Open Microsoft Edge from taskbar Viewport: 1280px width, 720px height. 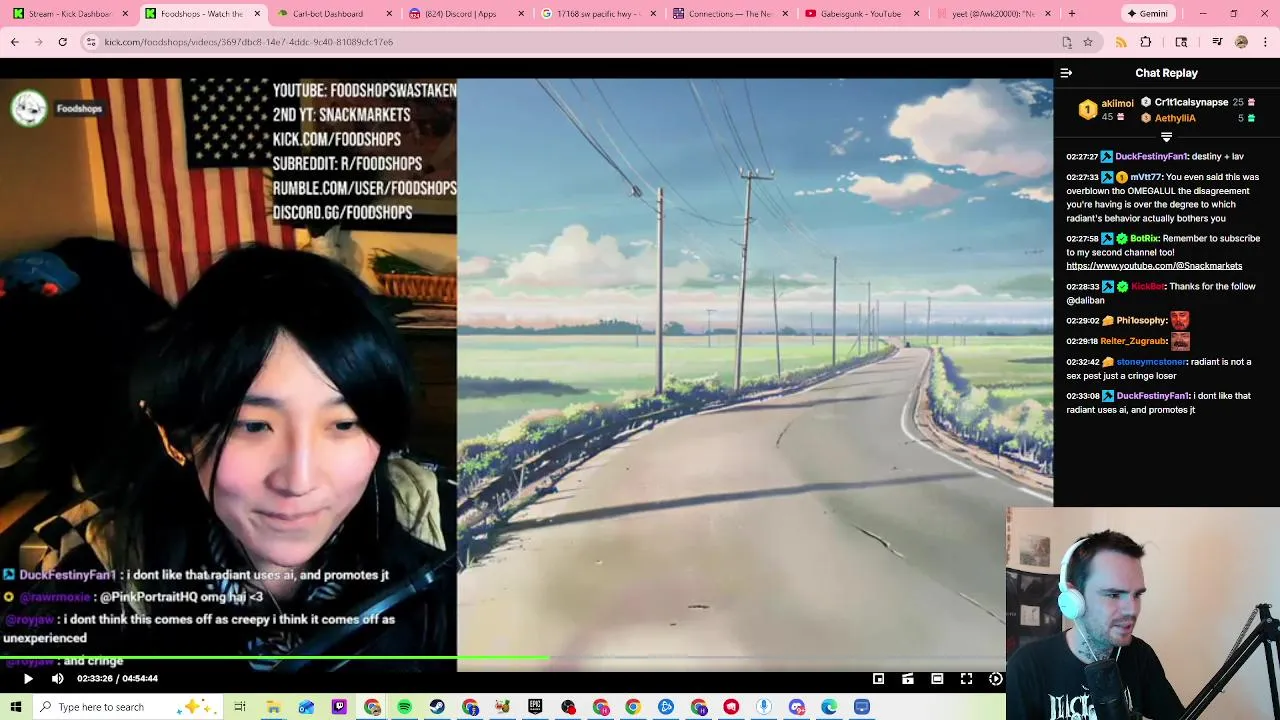(829, 707)
